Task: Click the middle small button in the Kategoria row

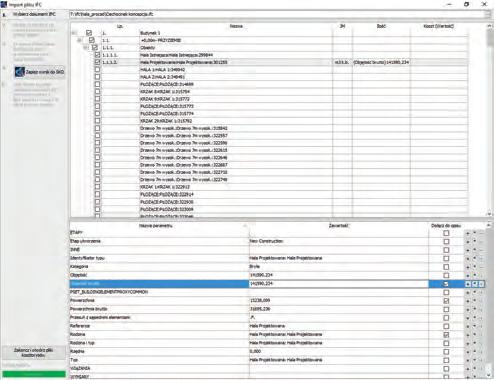Action: 475,267
